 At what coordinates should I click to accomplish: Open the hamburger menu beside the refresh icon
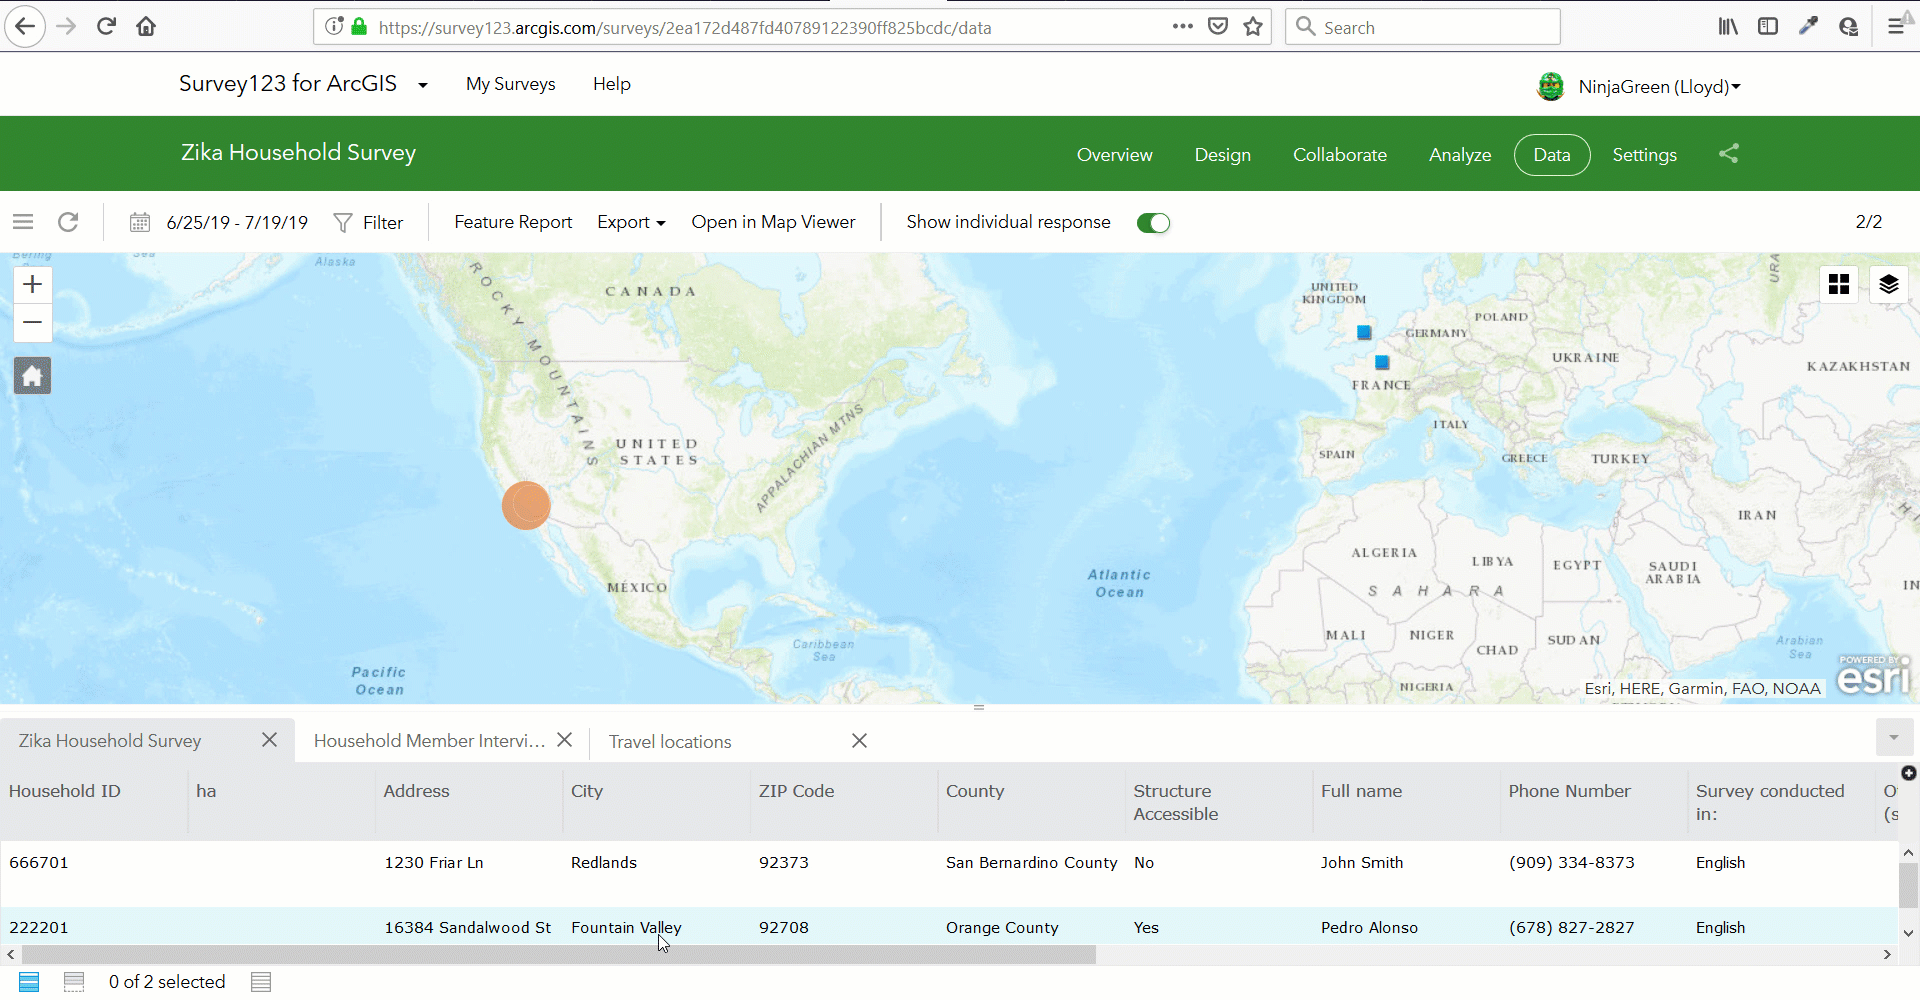[23, 222]
